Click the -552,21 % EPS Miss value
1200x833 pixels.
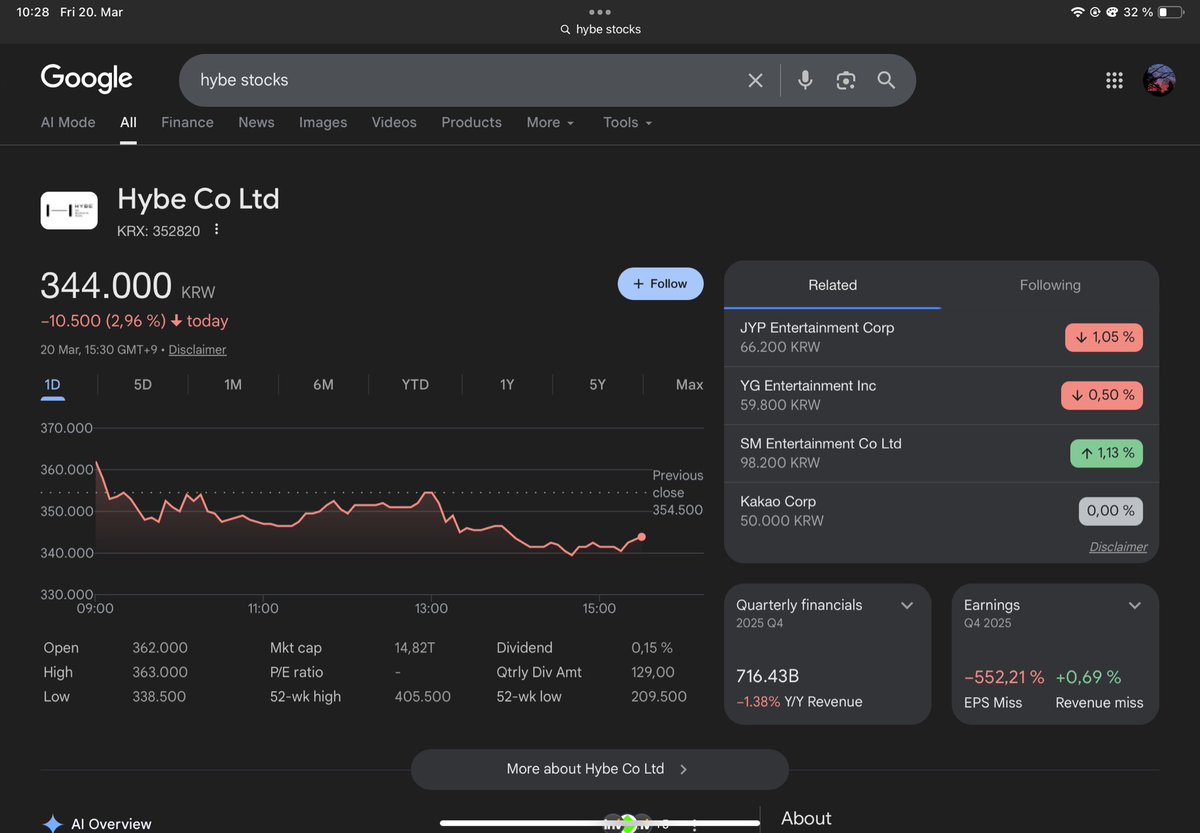pyautogui.click(x=1004, y=677)
